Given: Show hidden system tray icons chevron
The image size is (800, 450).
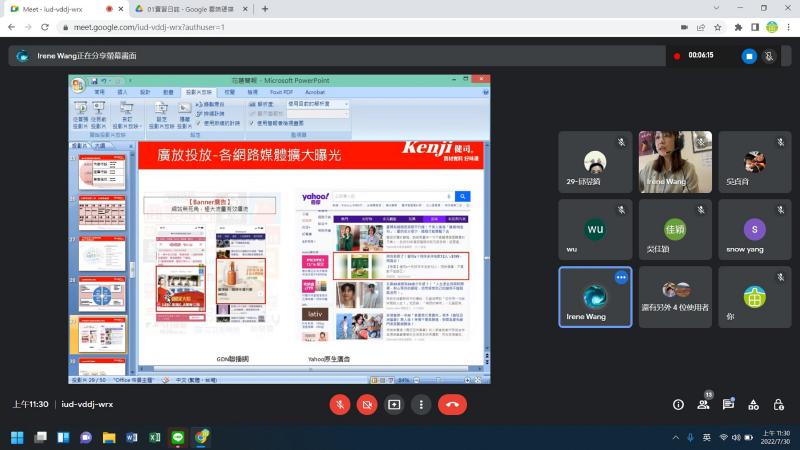Looking at the screenshot, I should (676, 437).
